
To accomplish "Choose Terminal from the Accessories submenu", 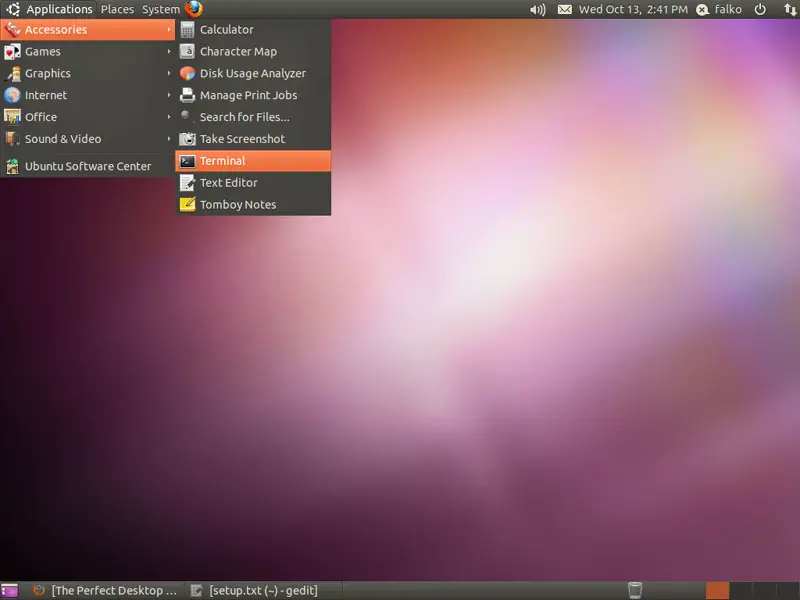I will [253, 161].
